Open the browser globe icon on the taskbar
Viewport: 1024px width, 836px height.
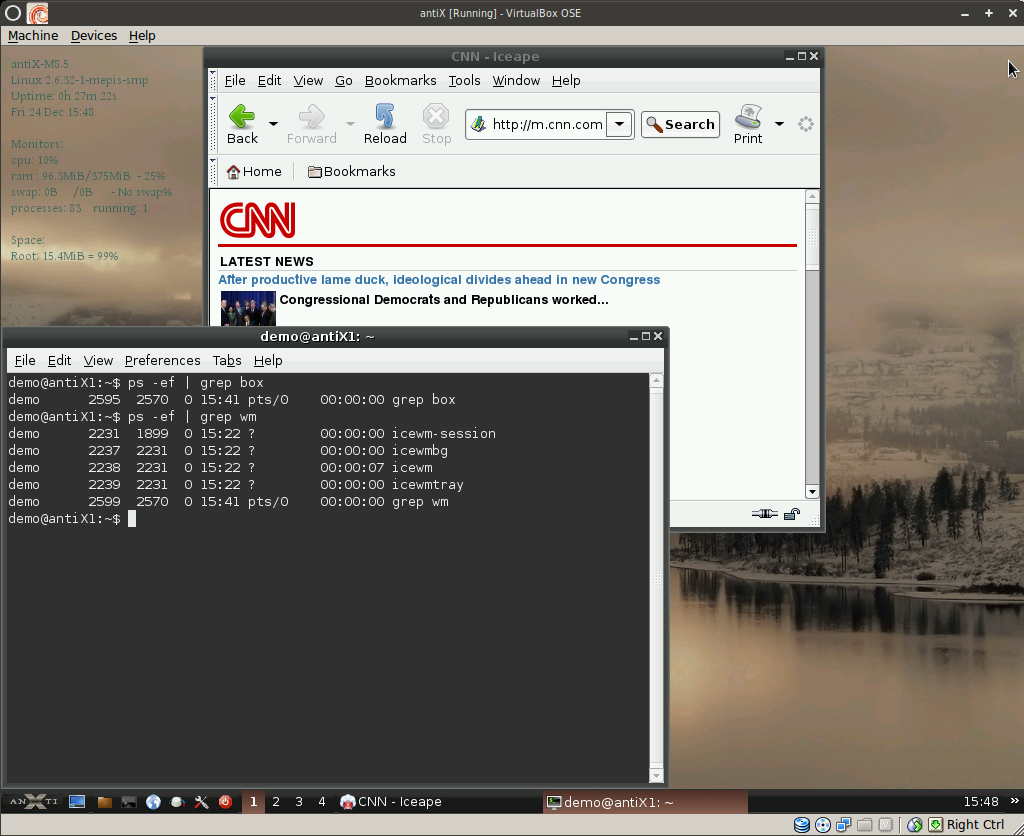pos(153,801)
